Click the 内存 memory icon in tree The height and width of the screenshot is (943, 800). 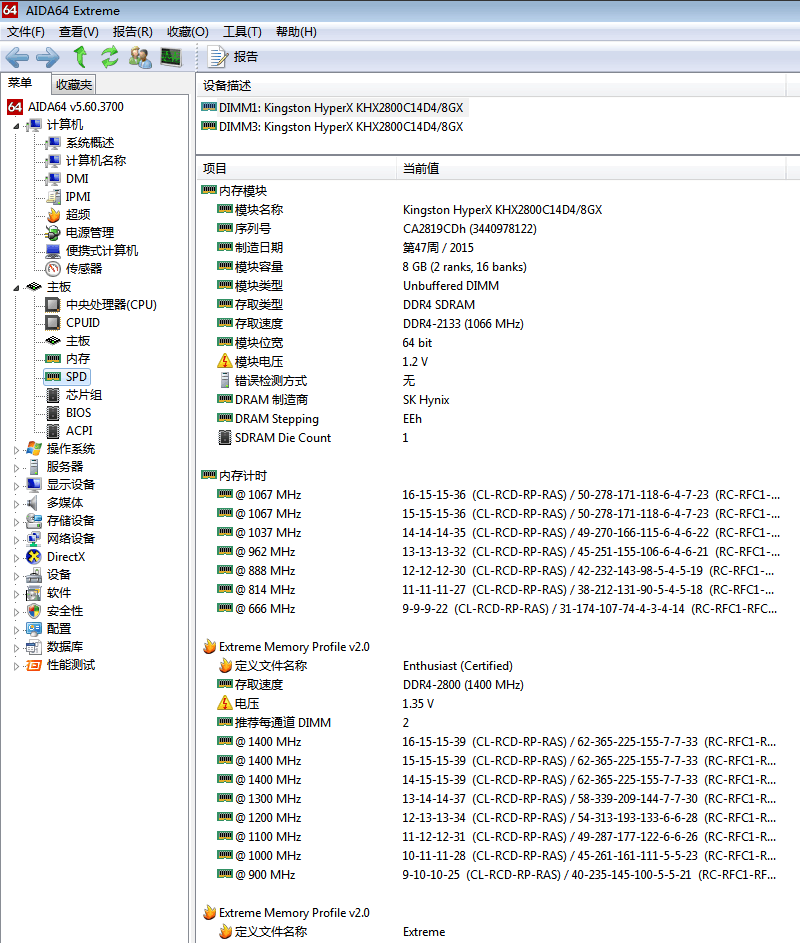(54, 359)
